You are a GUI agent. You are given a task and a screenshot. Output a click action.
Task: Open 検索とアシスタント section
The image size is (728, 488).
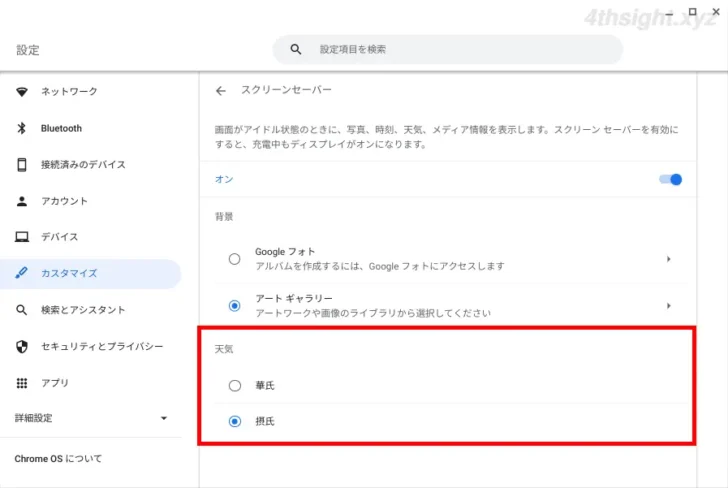[91, 310]
